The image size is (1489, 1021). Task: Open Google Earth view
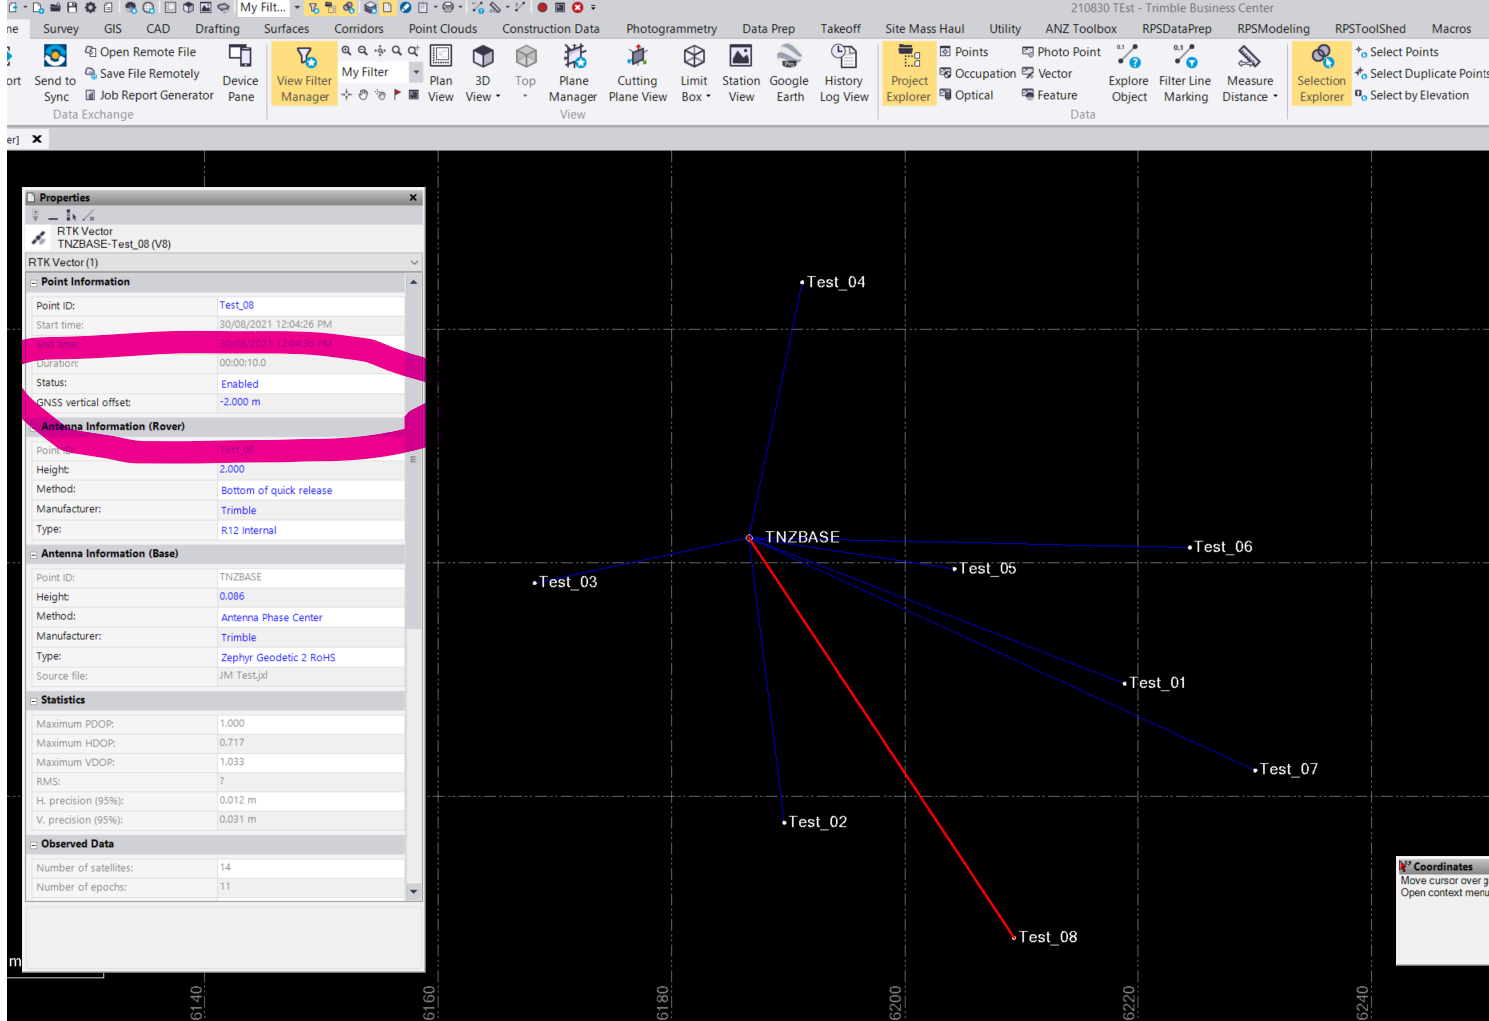pyautogui.click(x=789, y=73)
